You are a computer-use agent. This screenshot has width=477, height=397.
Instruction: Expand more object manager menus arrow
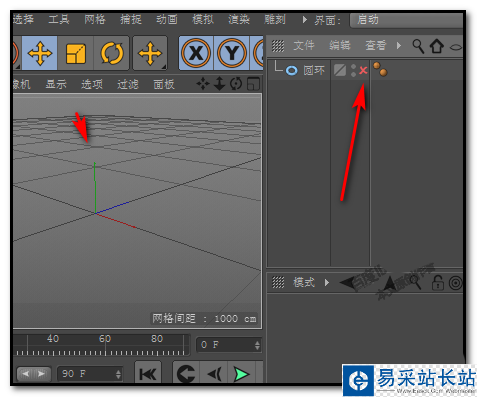point(399,45)
